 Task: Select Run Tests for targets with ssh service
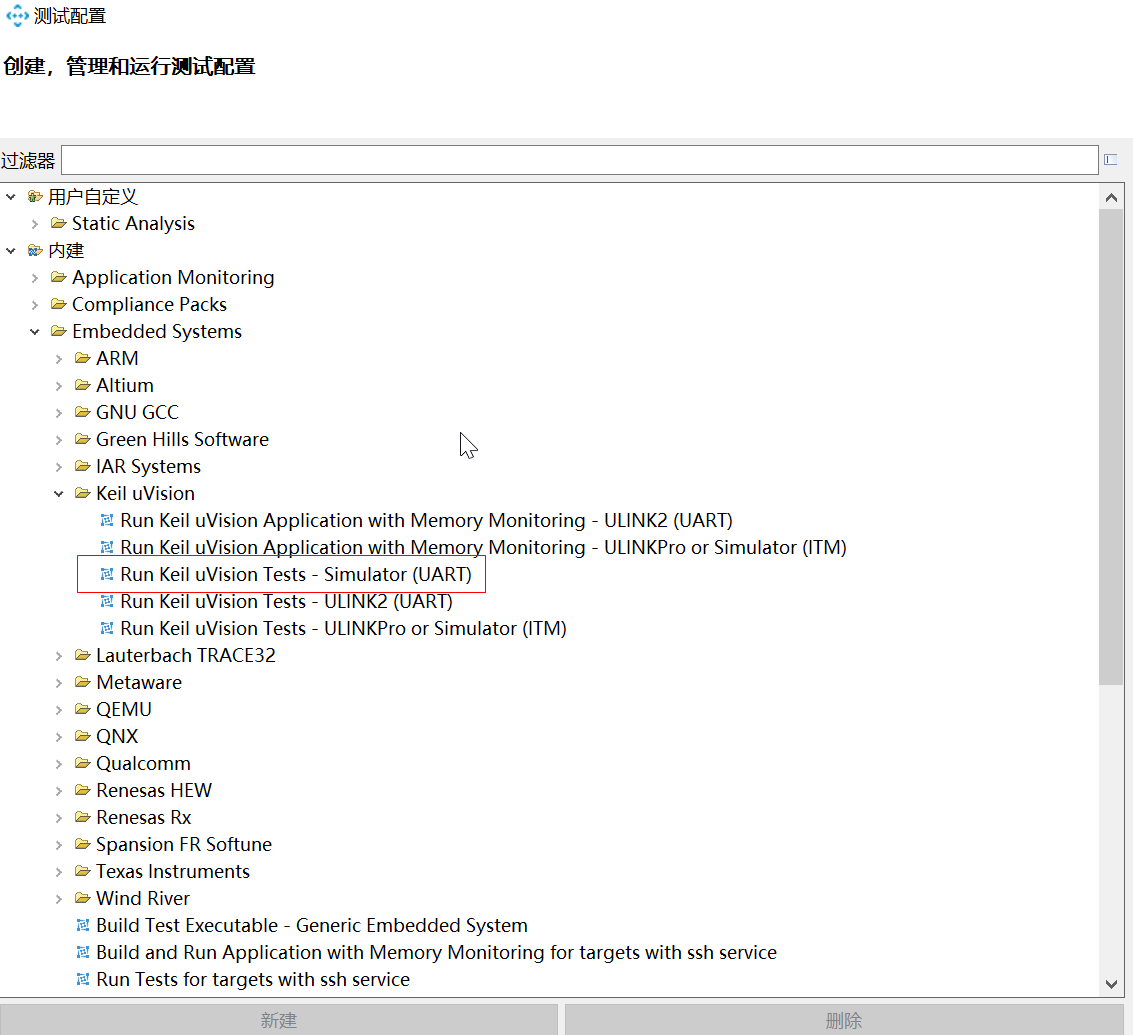click(253, 979)
